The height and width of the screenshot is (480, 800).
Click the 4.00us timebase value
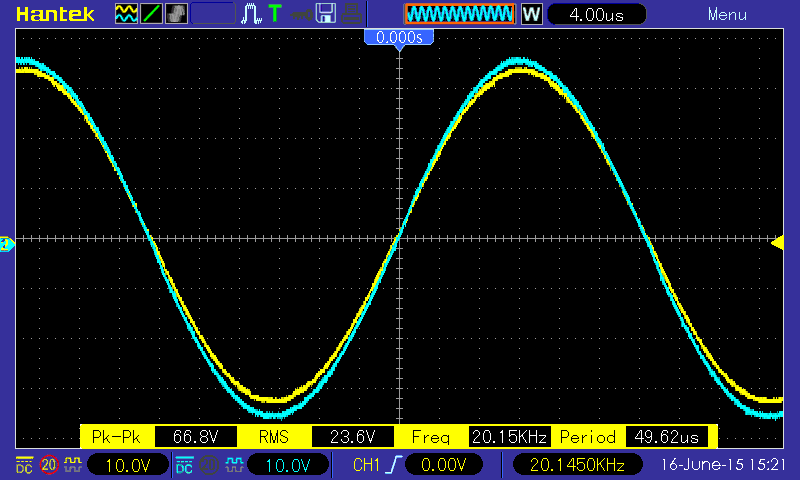(x=596, y=14)
